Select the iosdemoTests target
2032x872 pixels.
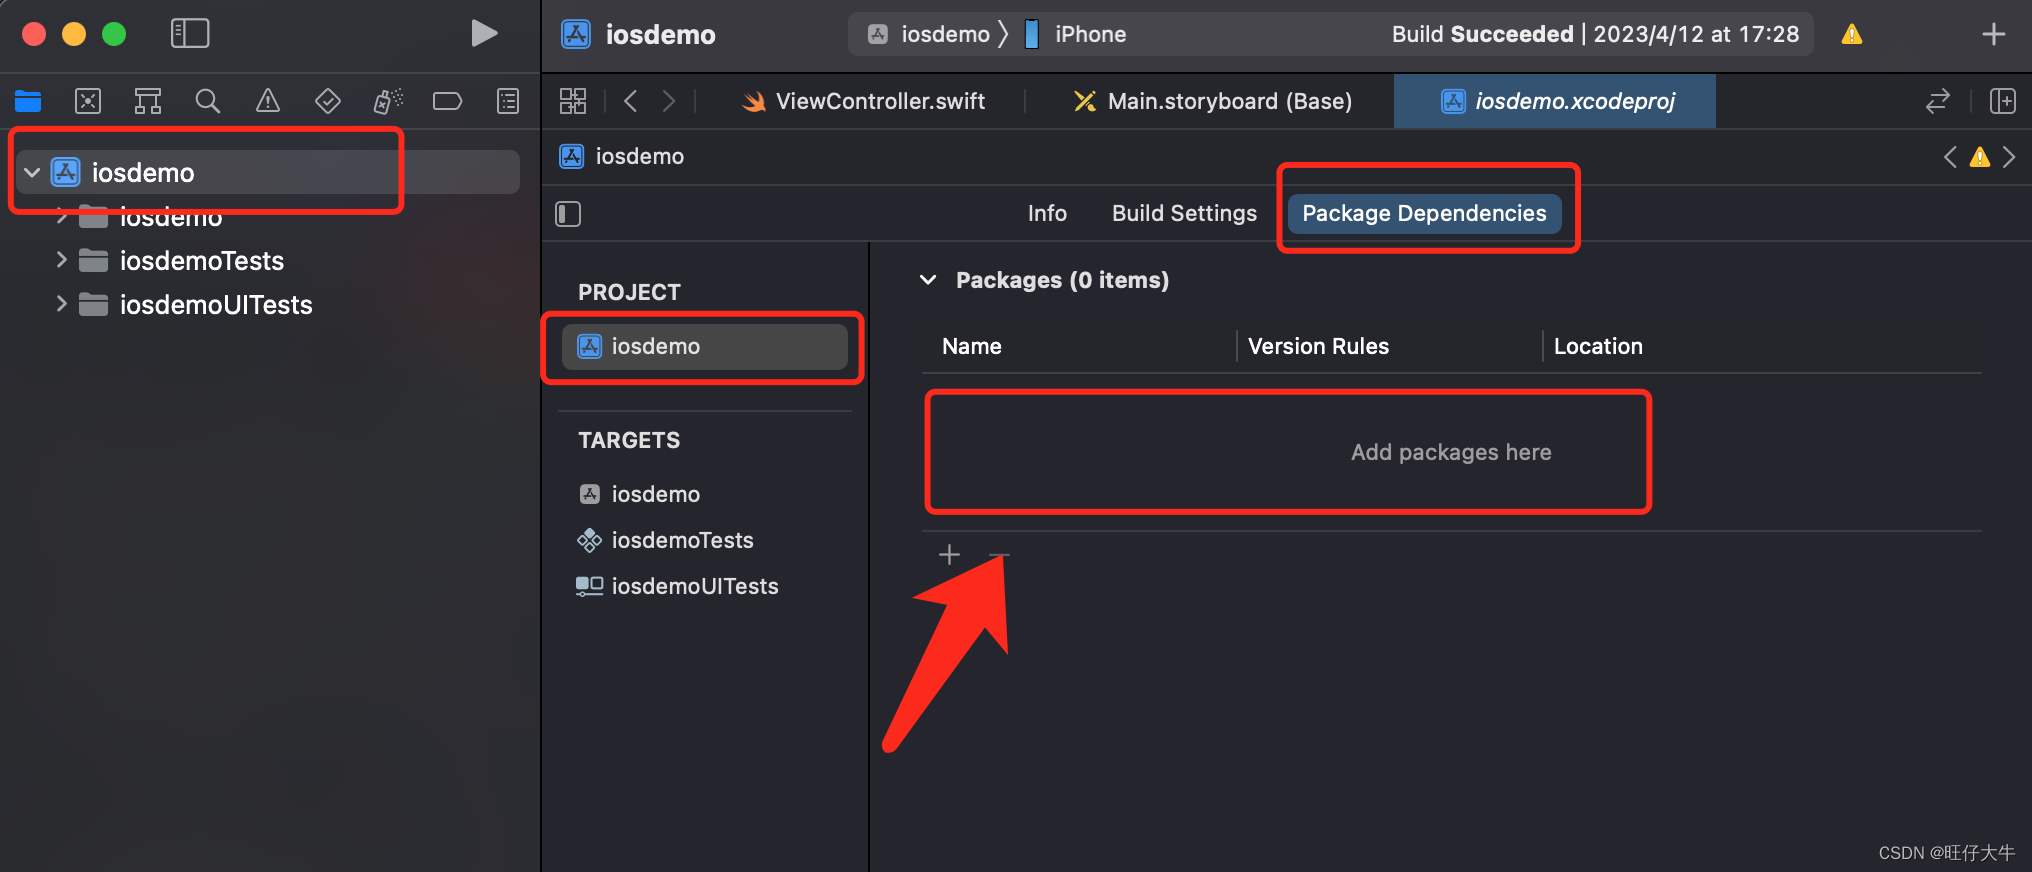[x=666, y=540]
